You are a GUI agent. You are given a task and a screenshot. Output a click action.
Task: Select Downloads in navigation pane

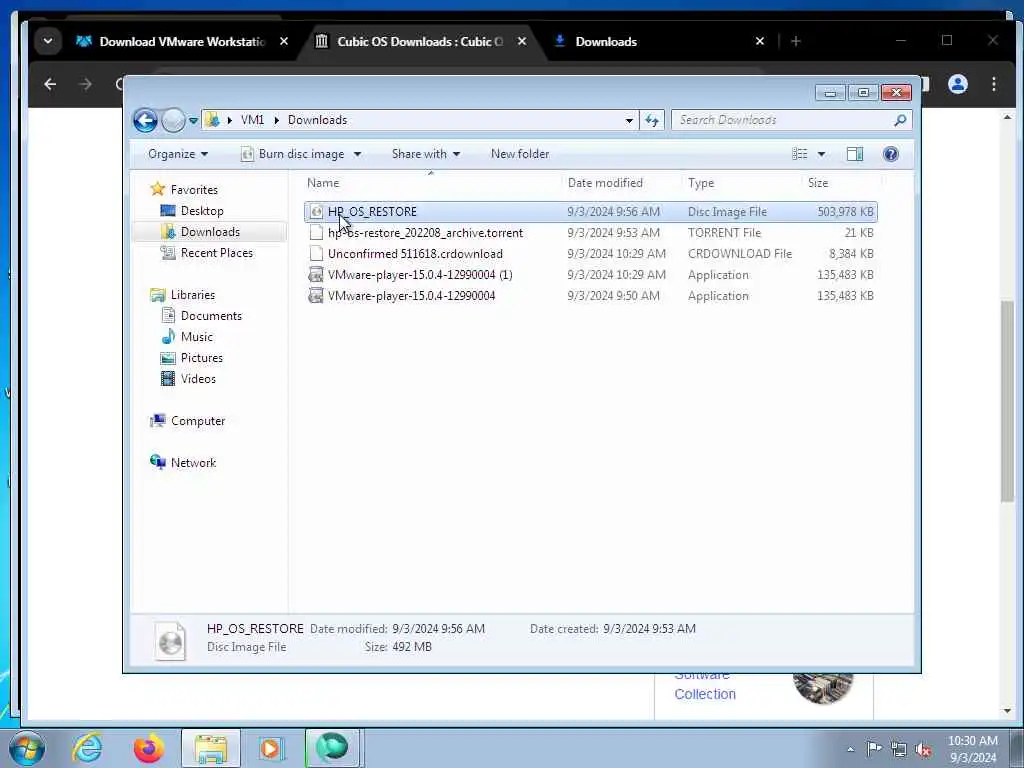(210, 232)
